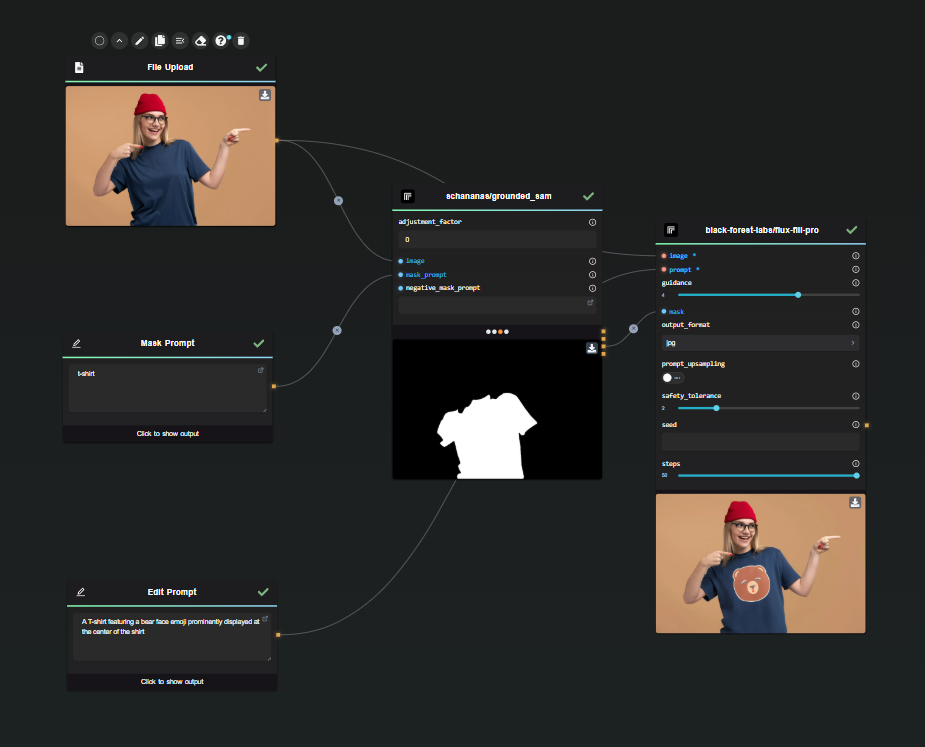Click the circle select icon above File Upload
Image resolution: width=925 pixels, height=747 pixels.
pos(100,41)
